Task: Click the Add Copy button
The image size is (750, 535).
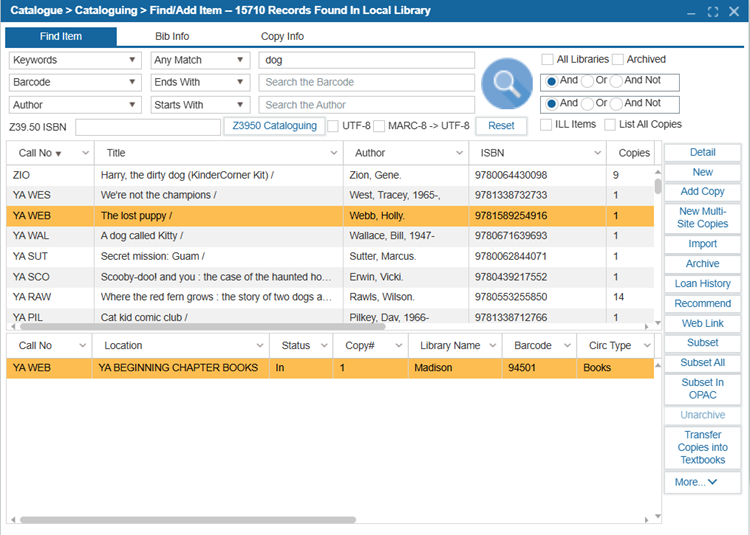Action: click(x=702, y=192)
